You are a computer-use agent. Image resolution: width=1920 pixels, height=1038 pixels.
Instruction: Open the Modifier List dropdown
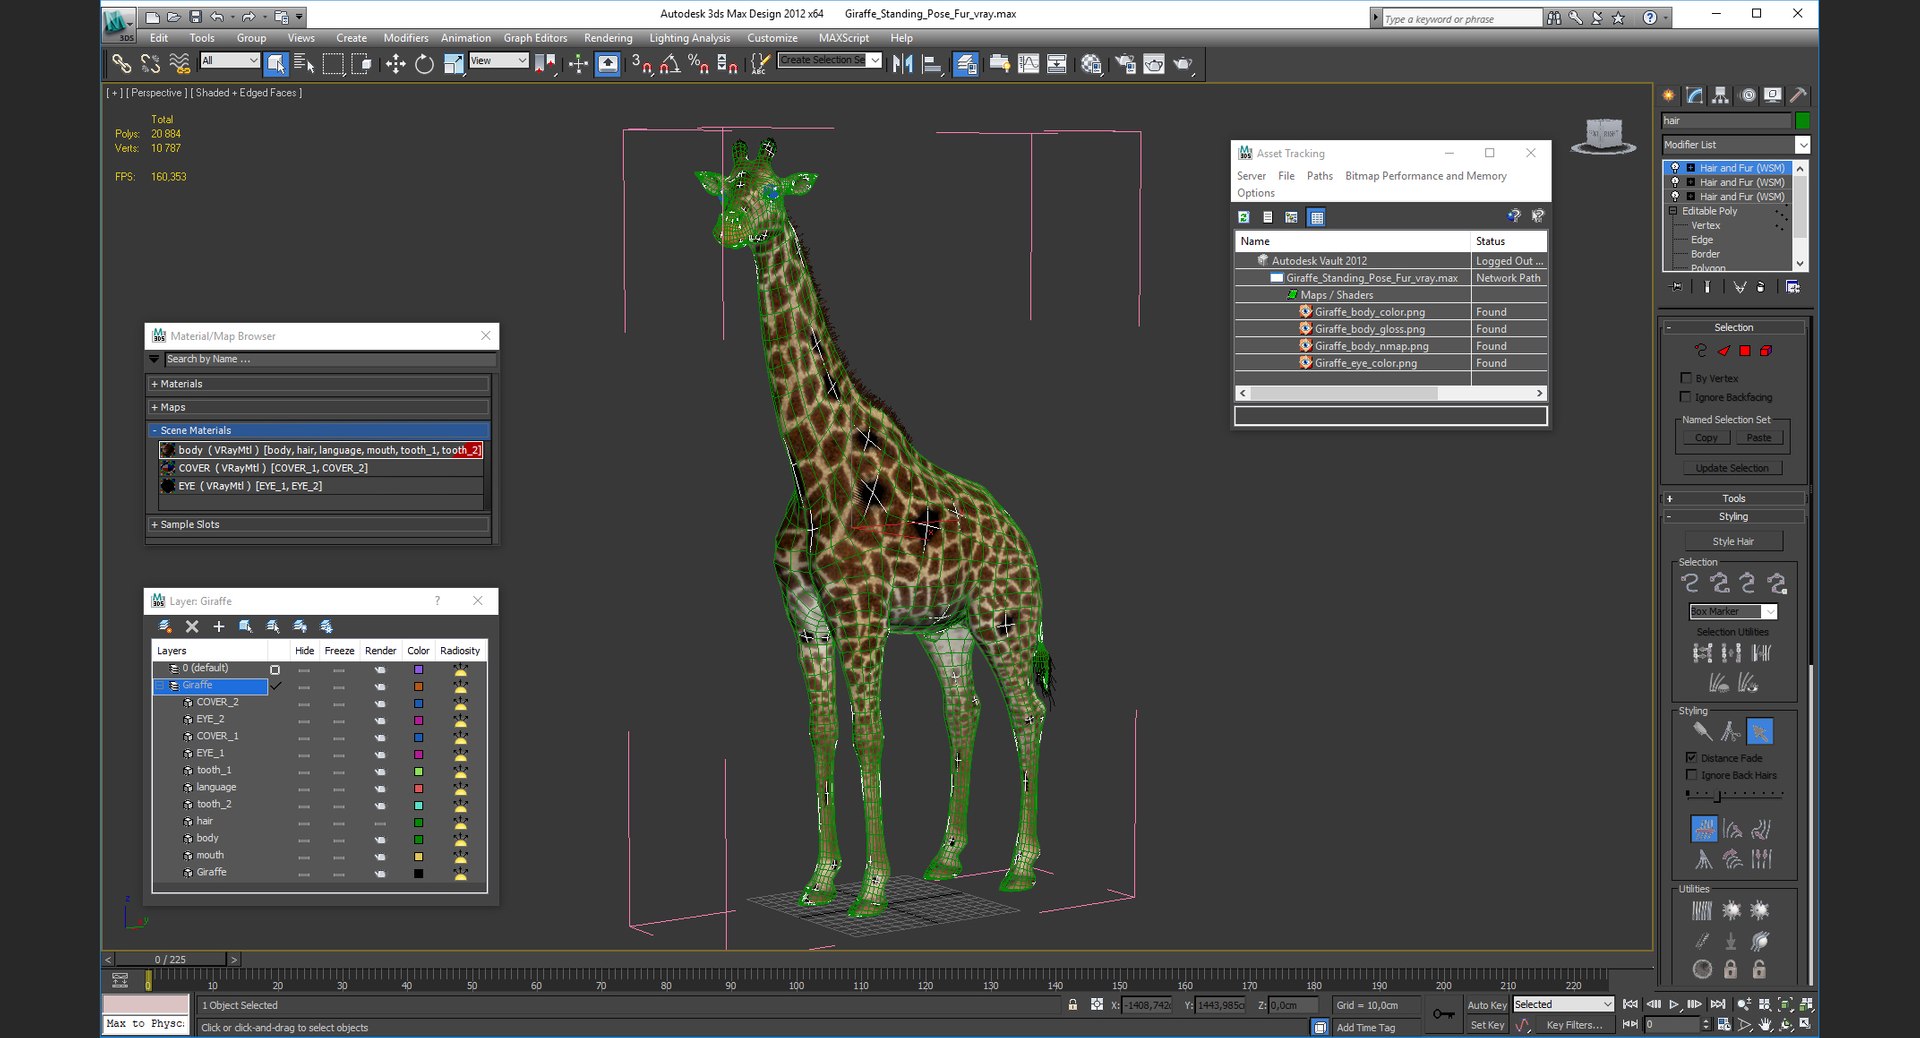pyautogui.click(x=1735, y=145)
